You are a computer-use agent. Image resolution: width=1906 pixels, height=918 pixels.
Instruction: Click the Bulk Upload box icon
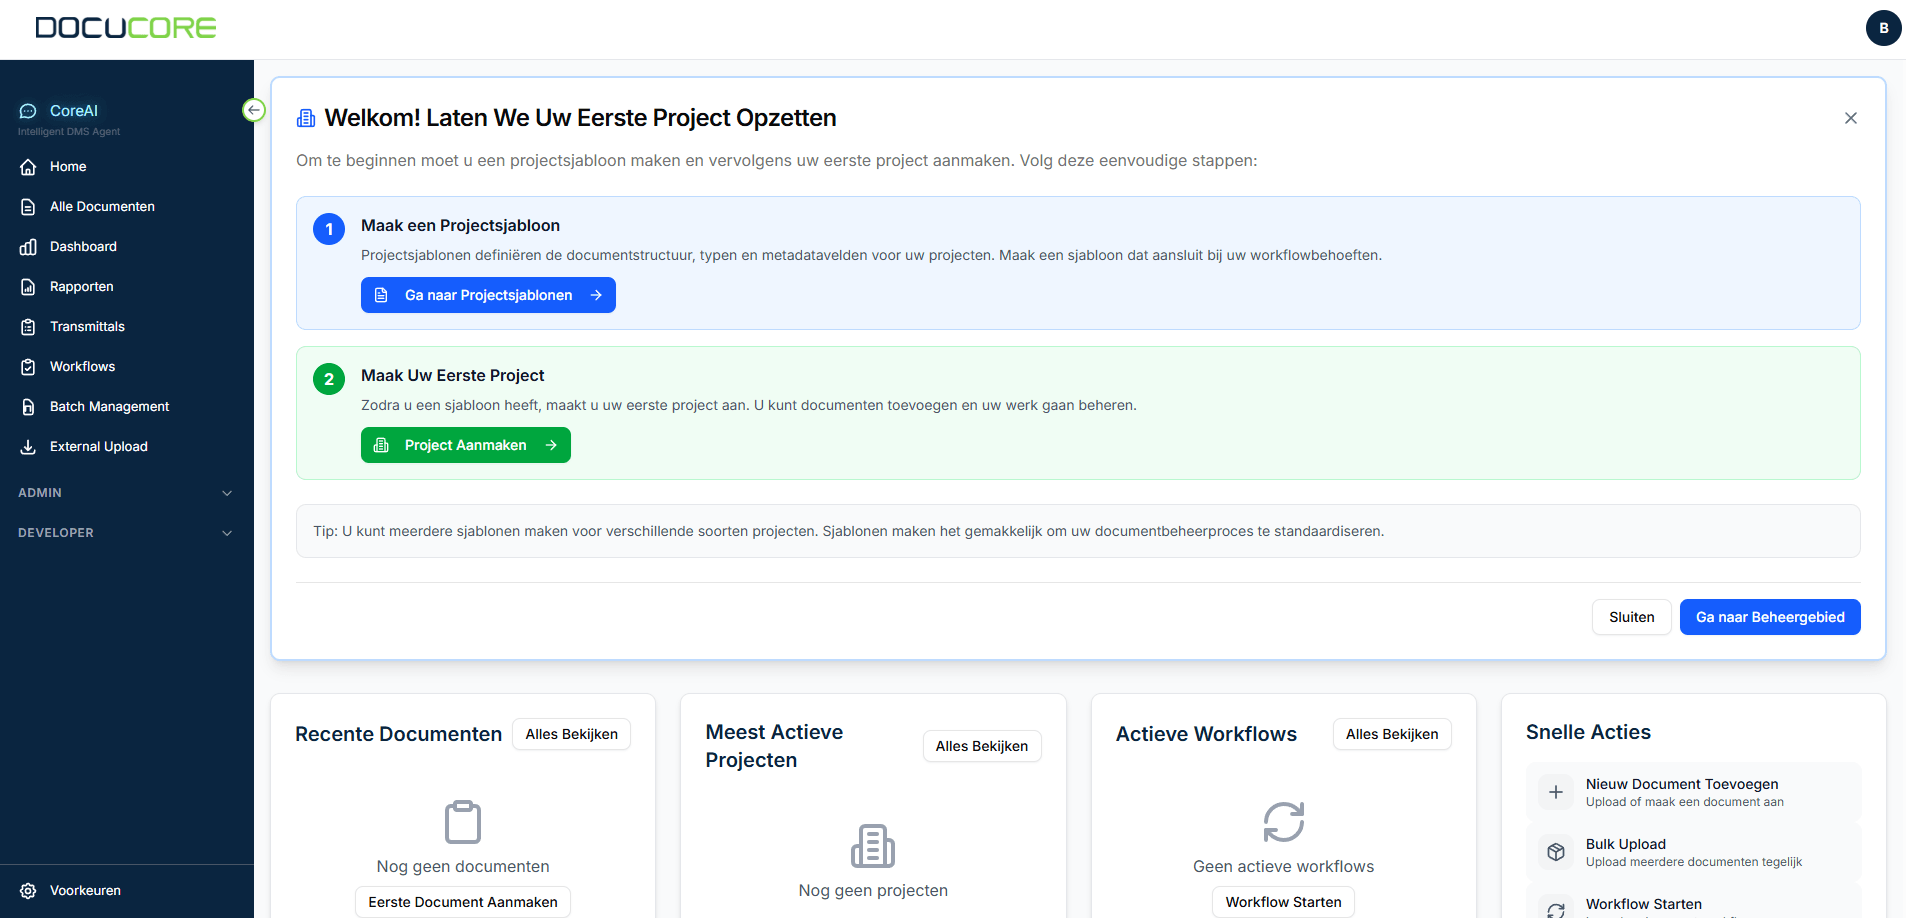[1556, 852]
